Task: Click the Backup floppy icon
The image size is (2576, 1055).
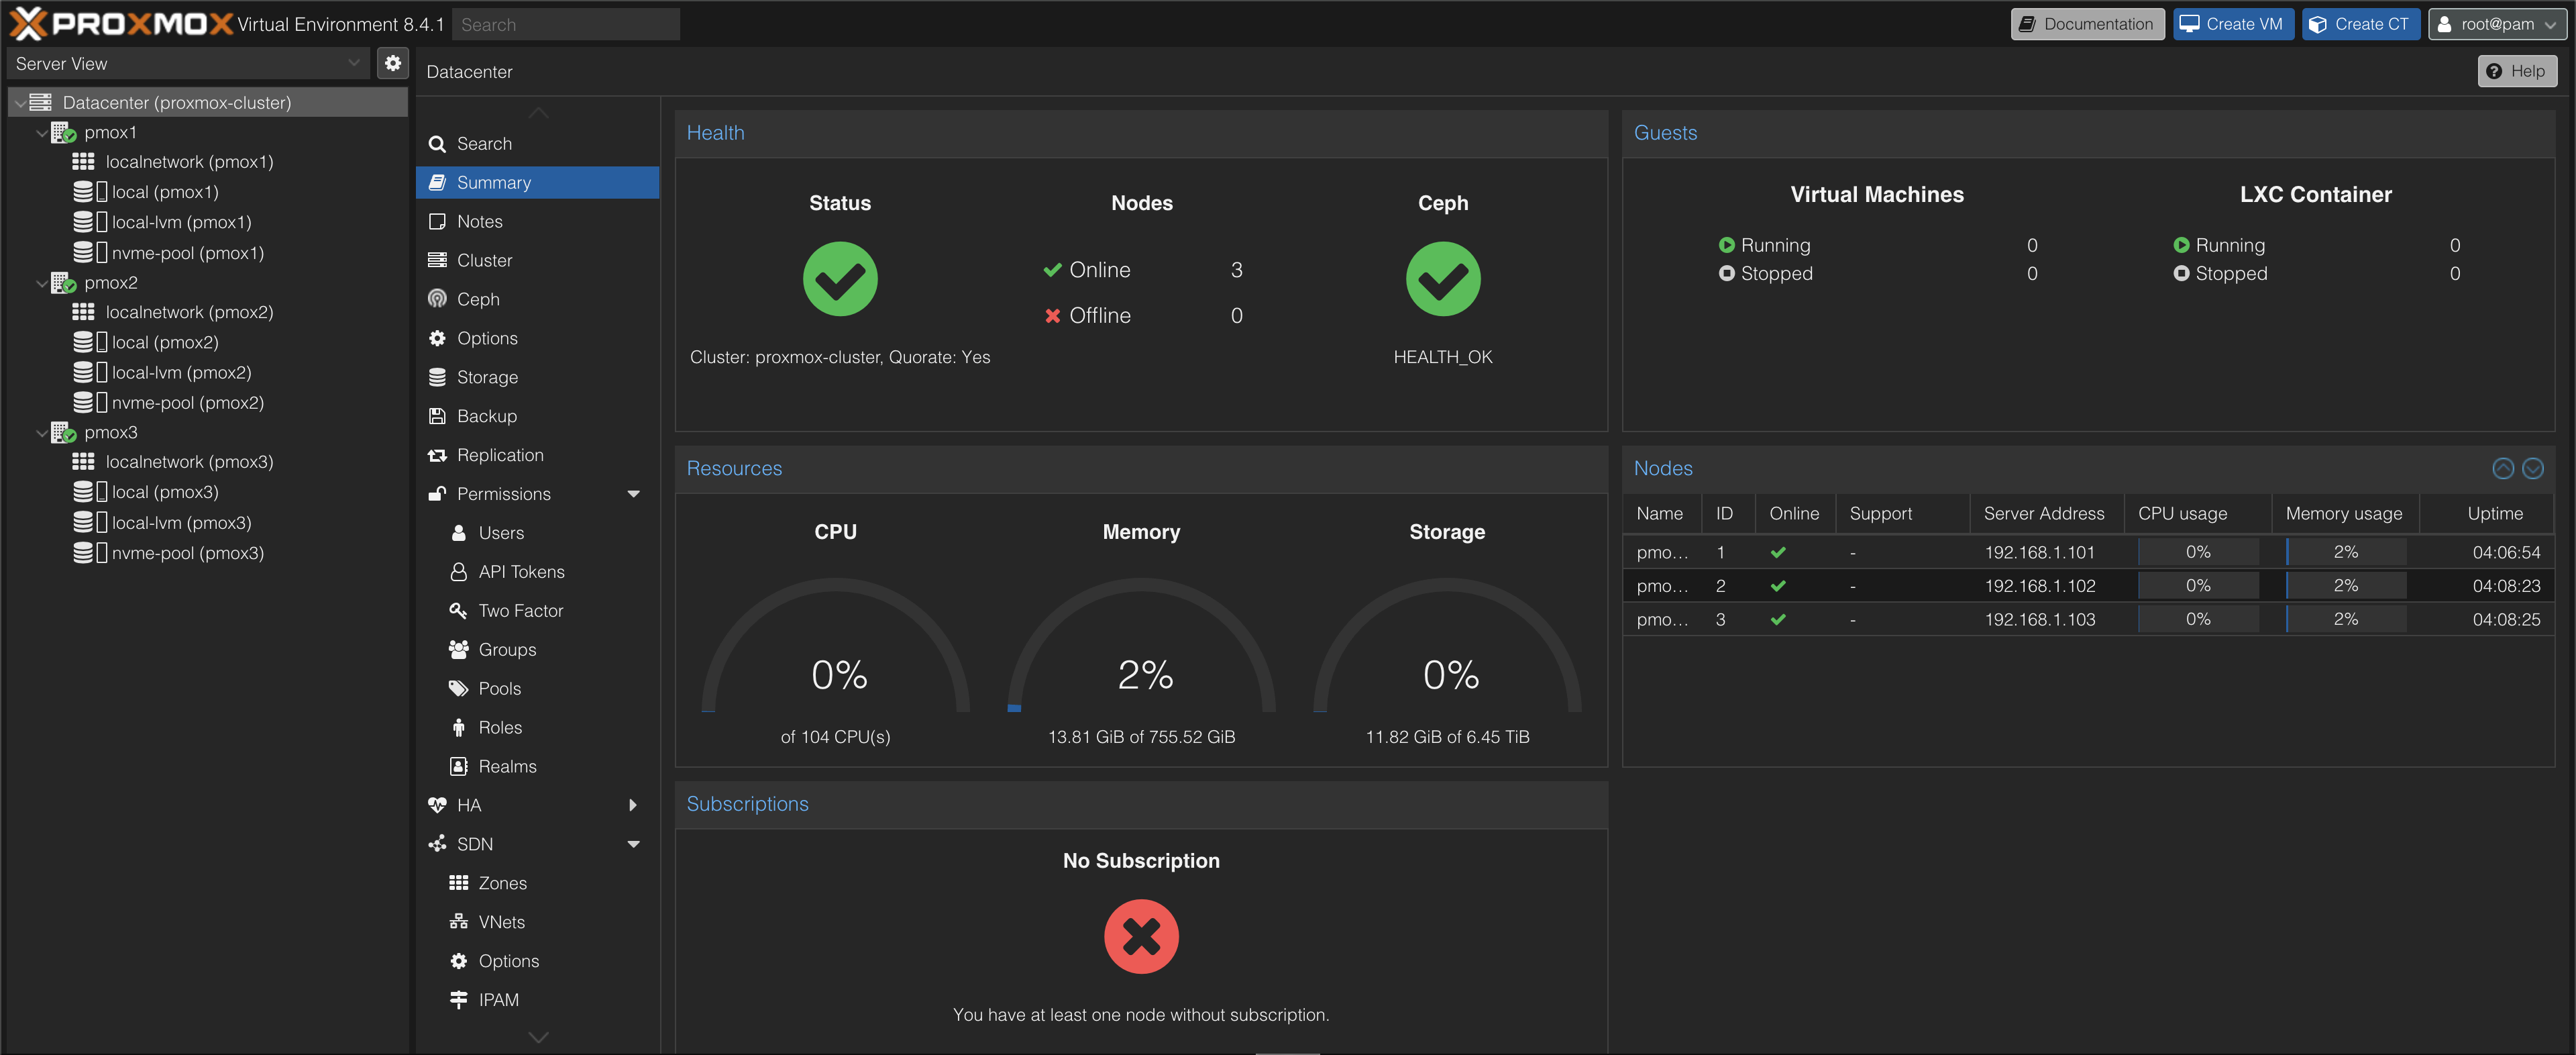Action: pos(437,416)
